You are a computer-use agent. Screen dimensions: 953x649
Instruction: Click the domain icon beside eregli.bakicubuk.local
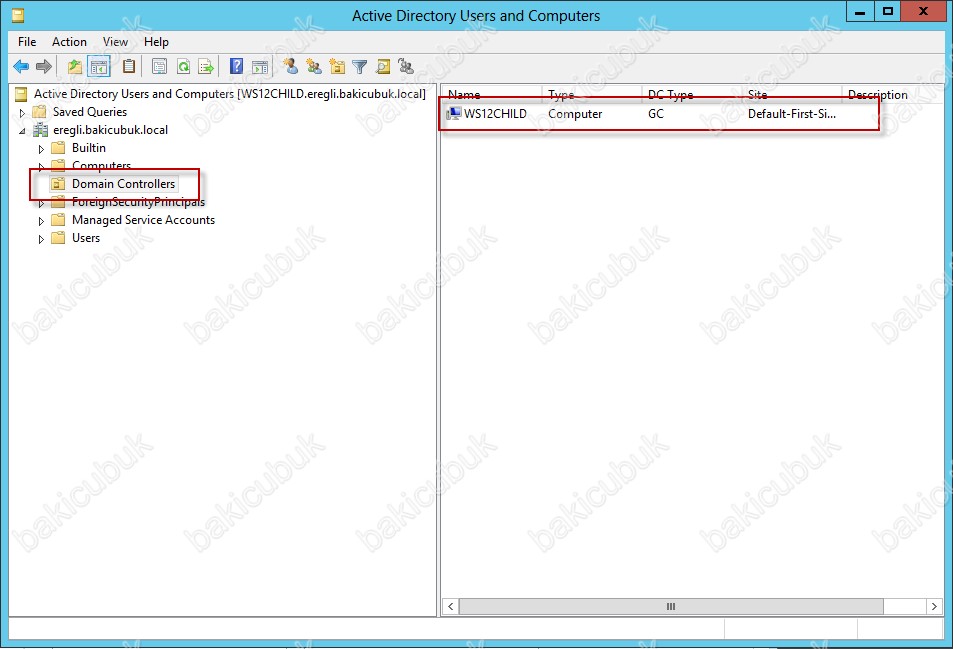point(40,130)
